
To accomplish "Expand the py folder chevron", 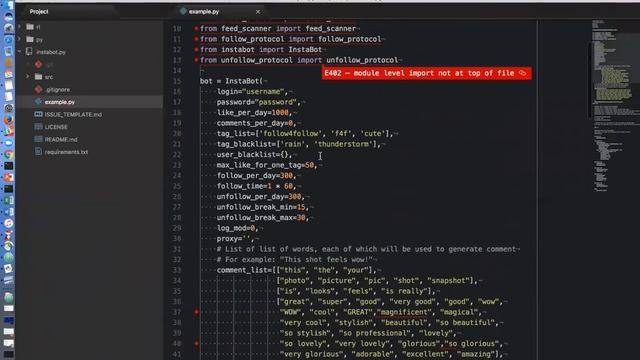I will coord(19,39).
